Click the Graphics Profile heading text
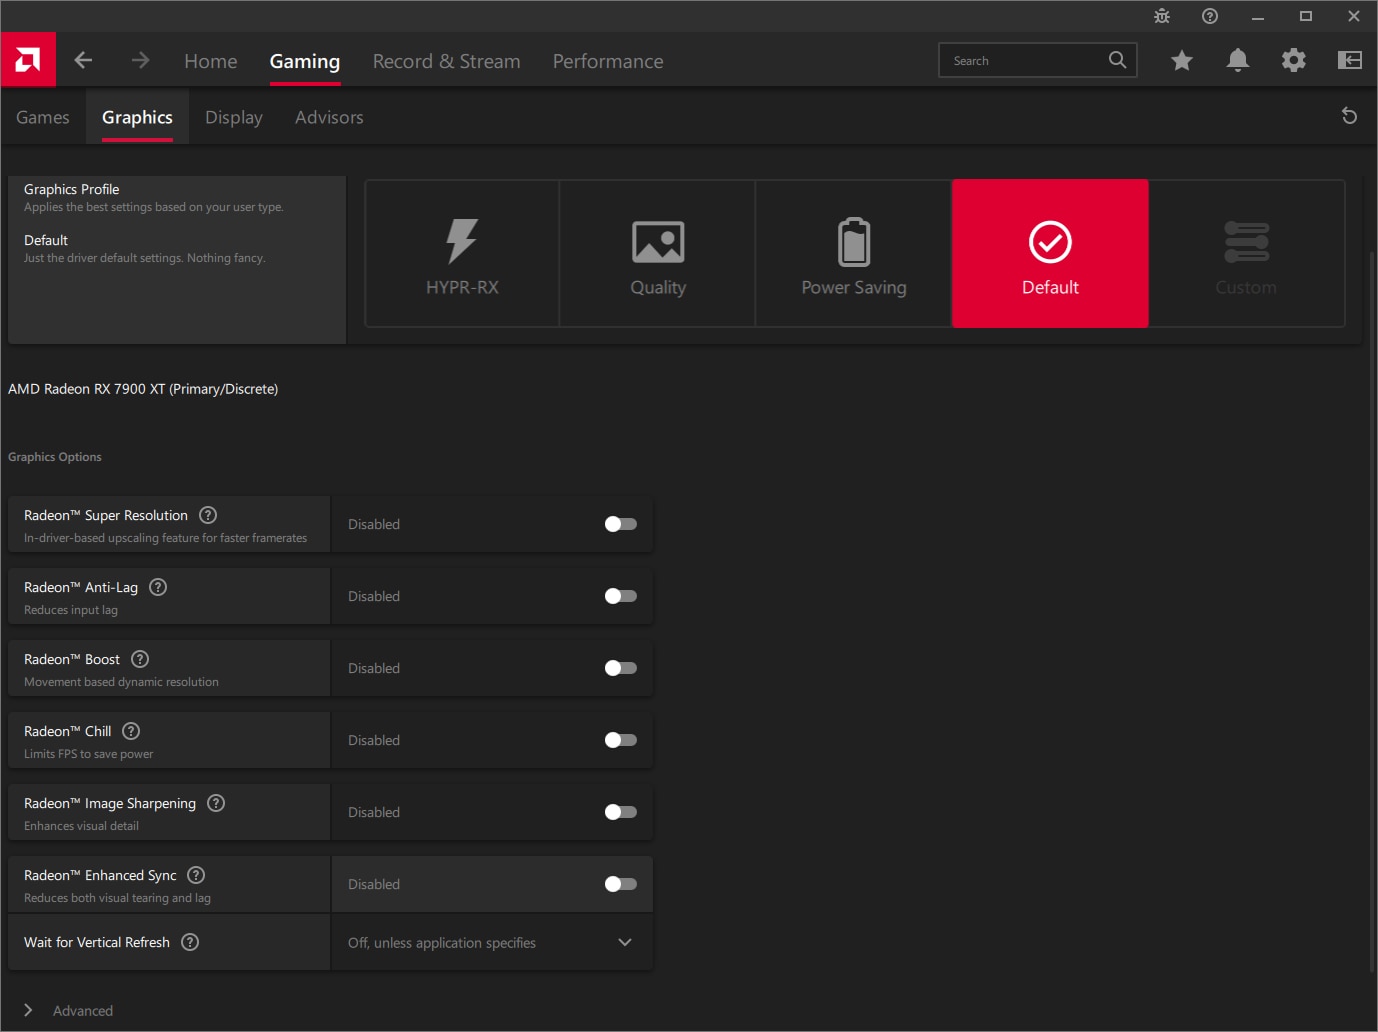The width and height of the screenshot is (1378, 1032). [71, 189]
